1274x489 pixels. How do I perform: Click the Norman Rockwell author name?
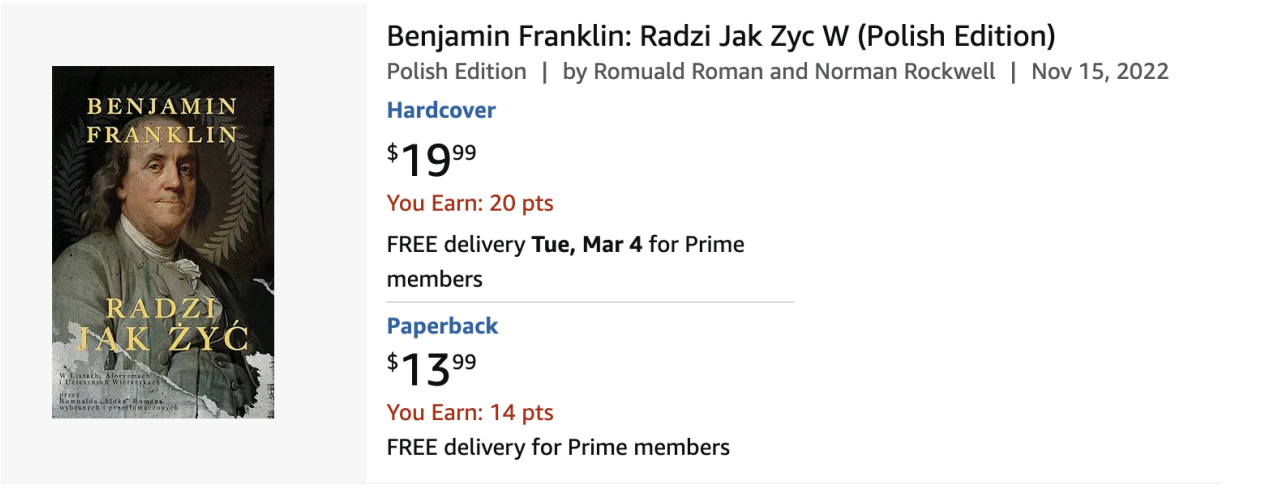pos(904,72)
